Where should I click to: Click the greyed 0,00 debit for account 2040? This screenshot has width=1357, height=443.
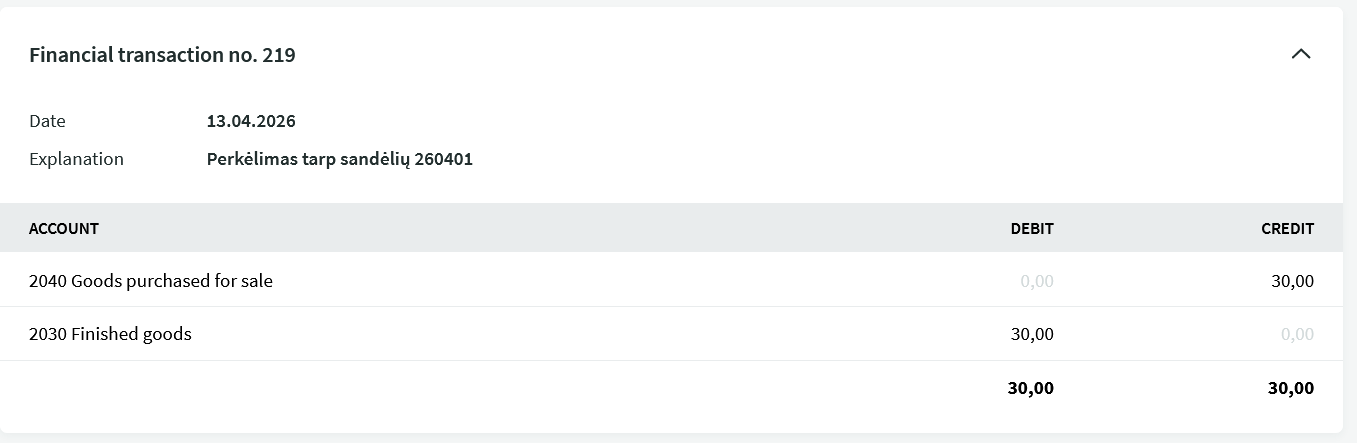(x=1036, y=281)
